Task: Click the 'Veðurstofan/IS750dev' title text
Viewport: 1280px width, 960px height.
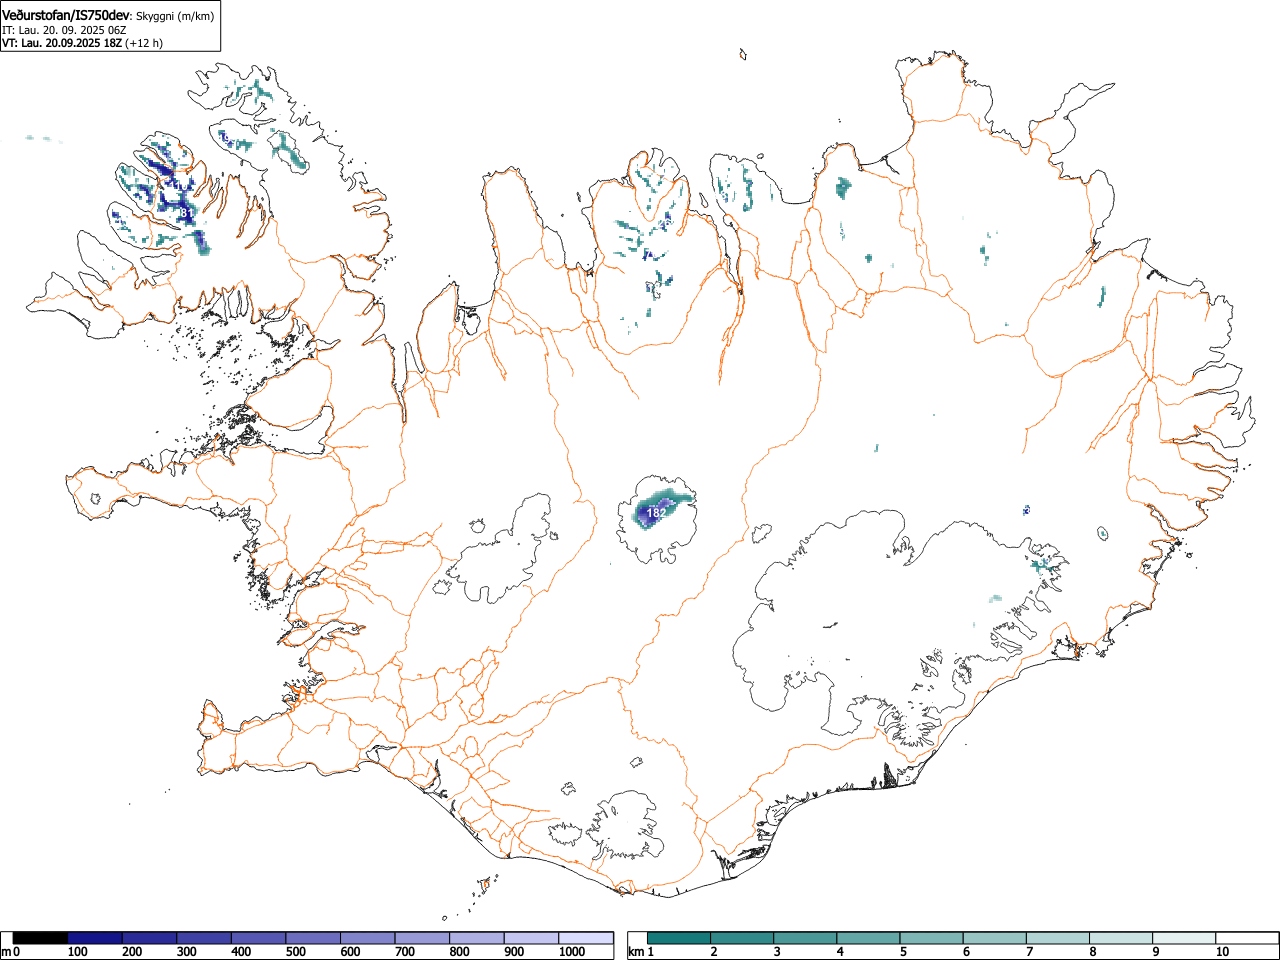Action: pyautogui.click(x=66, y=15)
